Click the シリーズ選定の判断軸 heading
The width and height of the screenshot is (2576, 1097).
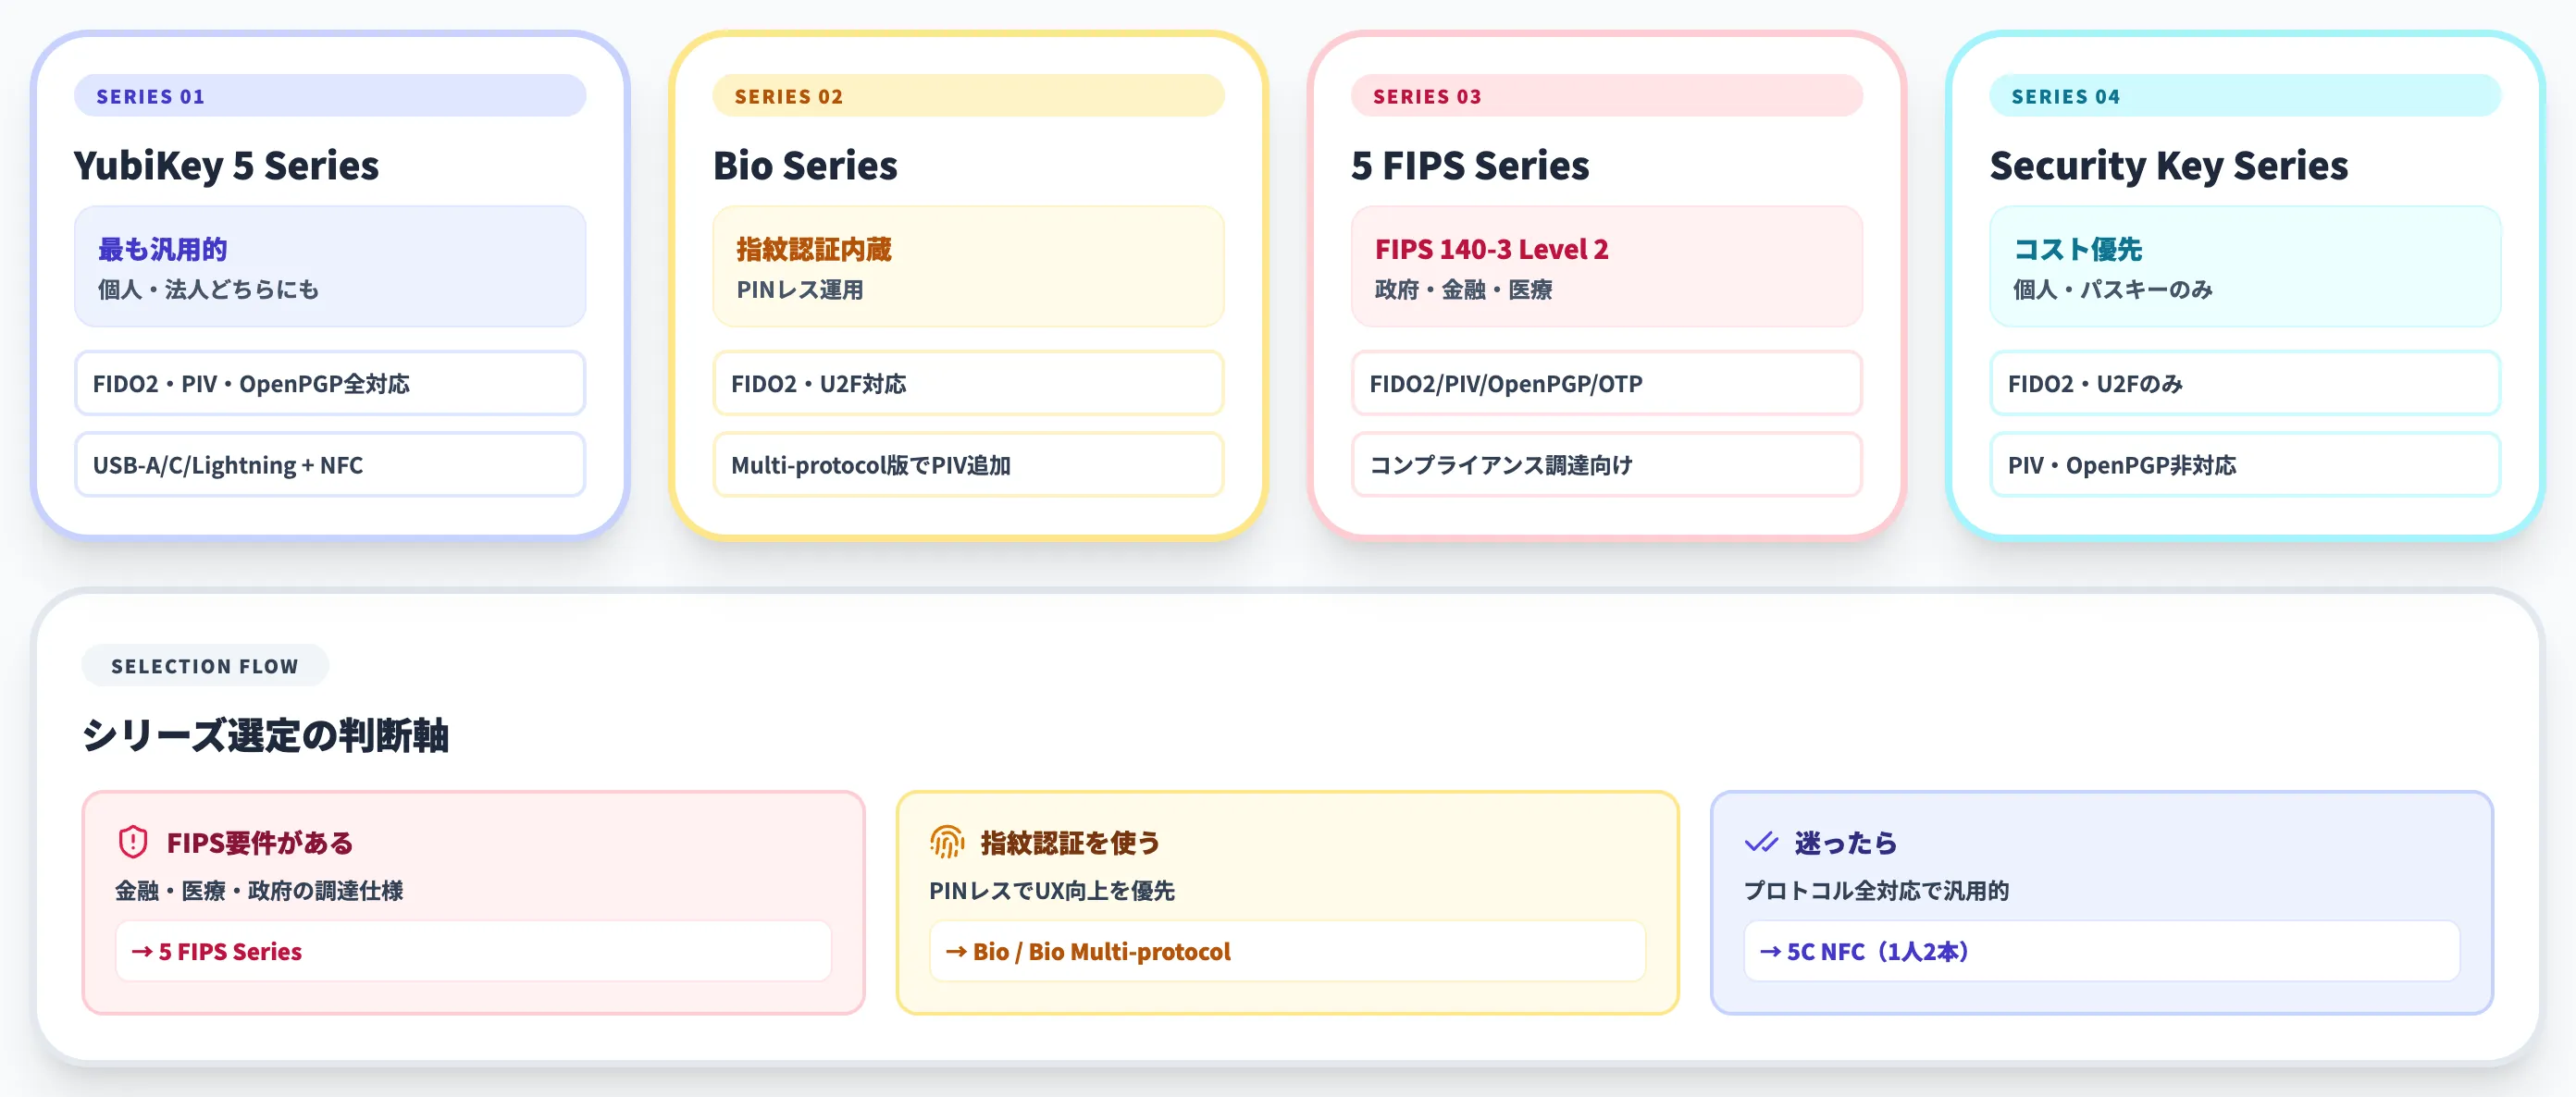(x=265, y=735)
